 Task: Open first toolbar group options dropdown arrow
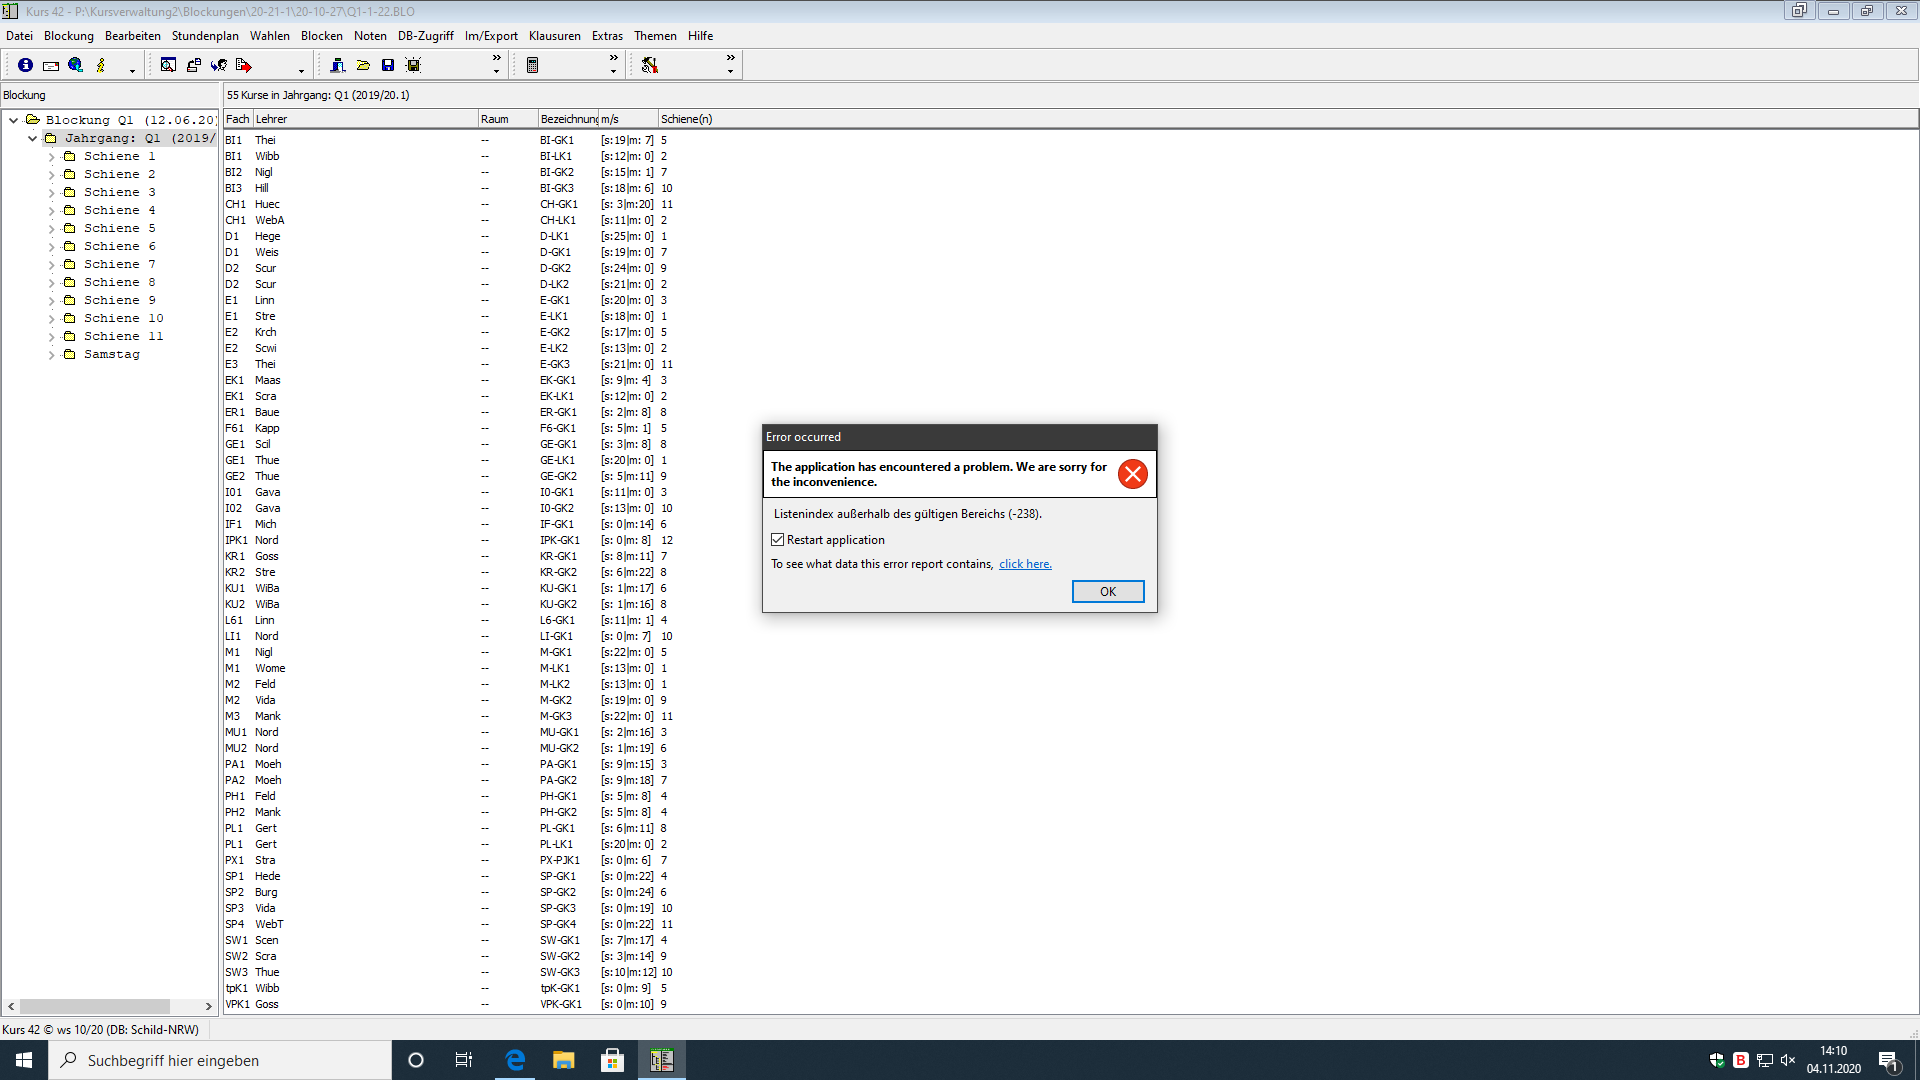[132, 71]
